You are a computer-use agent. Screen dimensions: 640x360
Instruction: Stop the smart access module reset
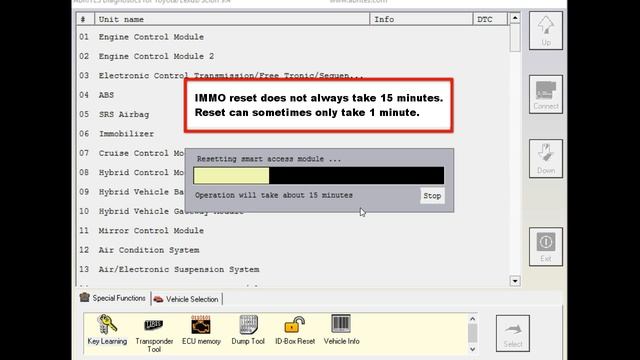tap(432, 196)
